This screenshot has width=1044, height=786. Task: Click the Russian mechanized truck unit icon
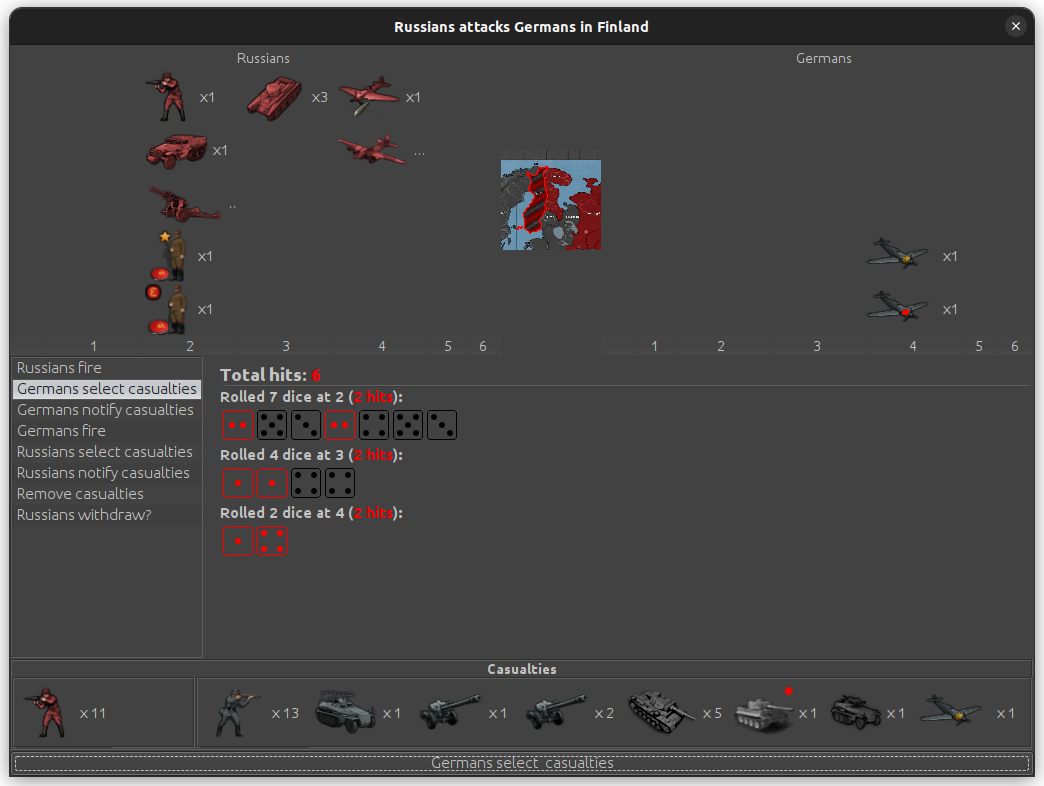click(x=176, y=151)
